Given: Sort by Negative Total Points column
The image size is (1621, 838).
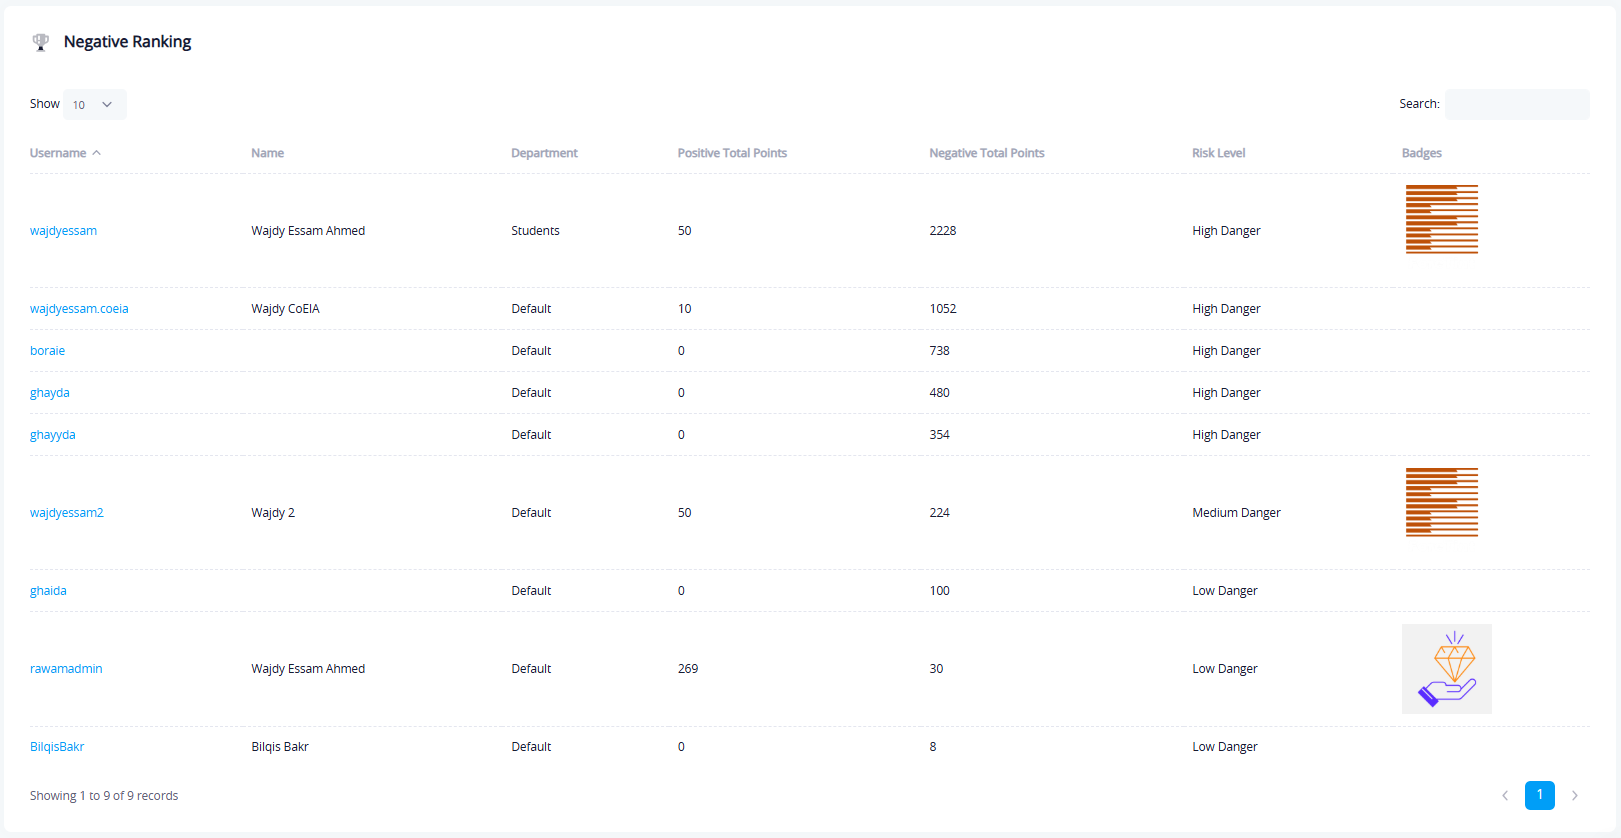Looking at the screenshot, I should pos(986,153).
